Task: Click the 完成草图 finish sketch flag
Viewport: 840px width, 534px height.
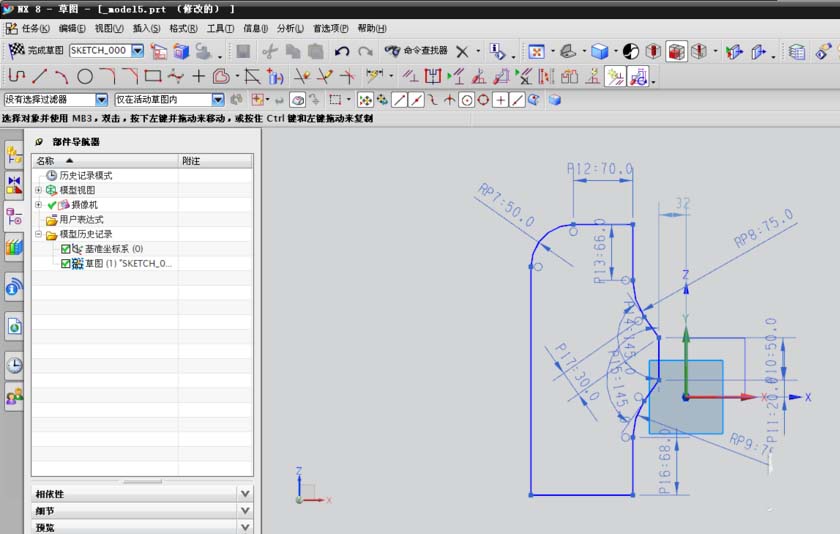Action: [x=17, y=50]
